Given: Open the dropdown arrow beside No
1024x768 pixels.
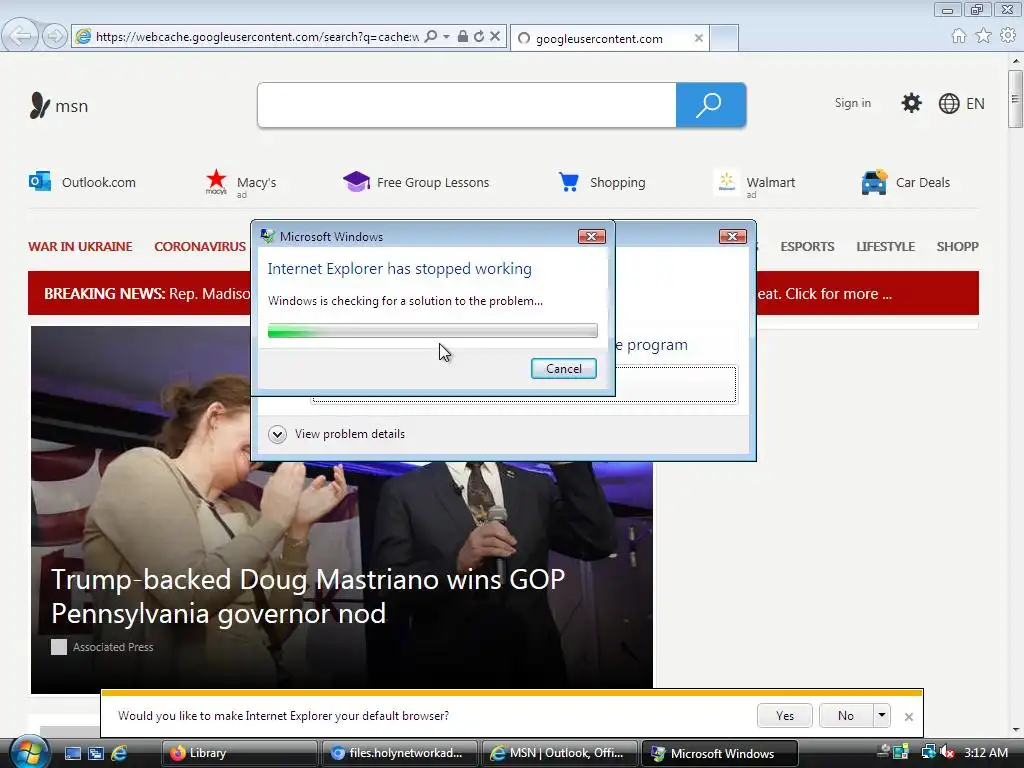Looking at the screenshot, I should coord(882,716).
